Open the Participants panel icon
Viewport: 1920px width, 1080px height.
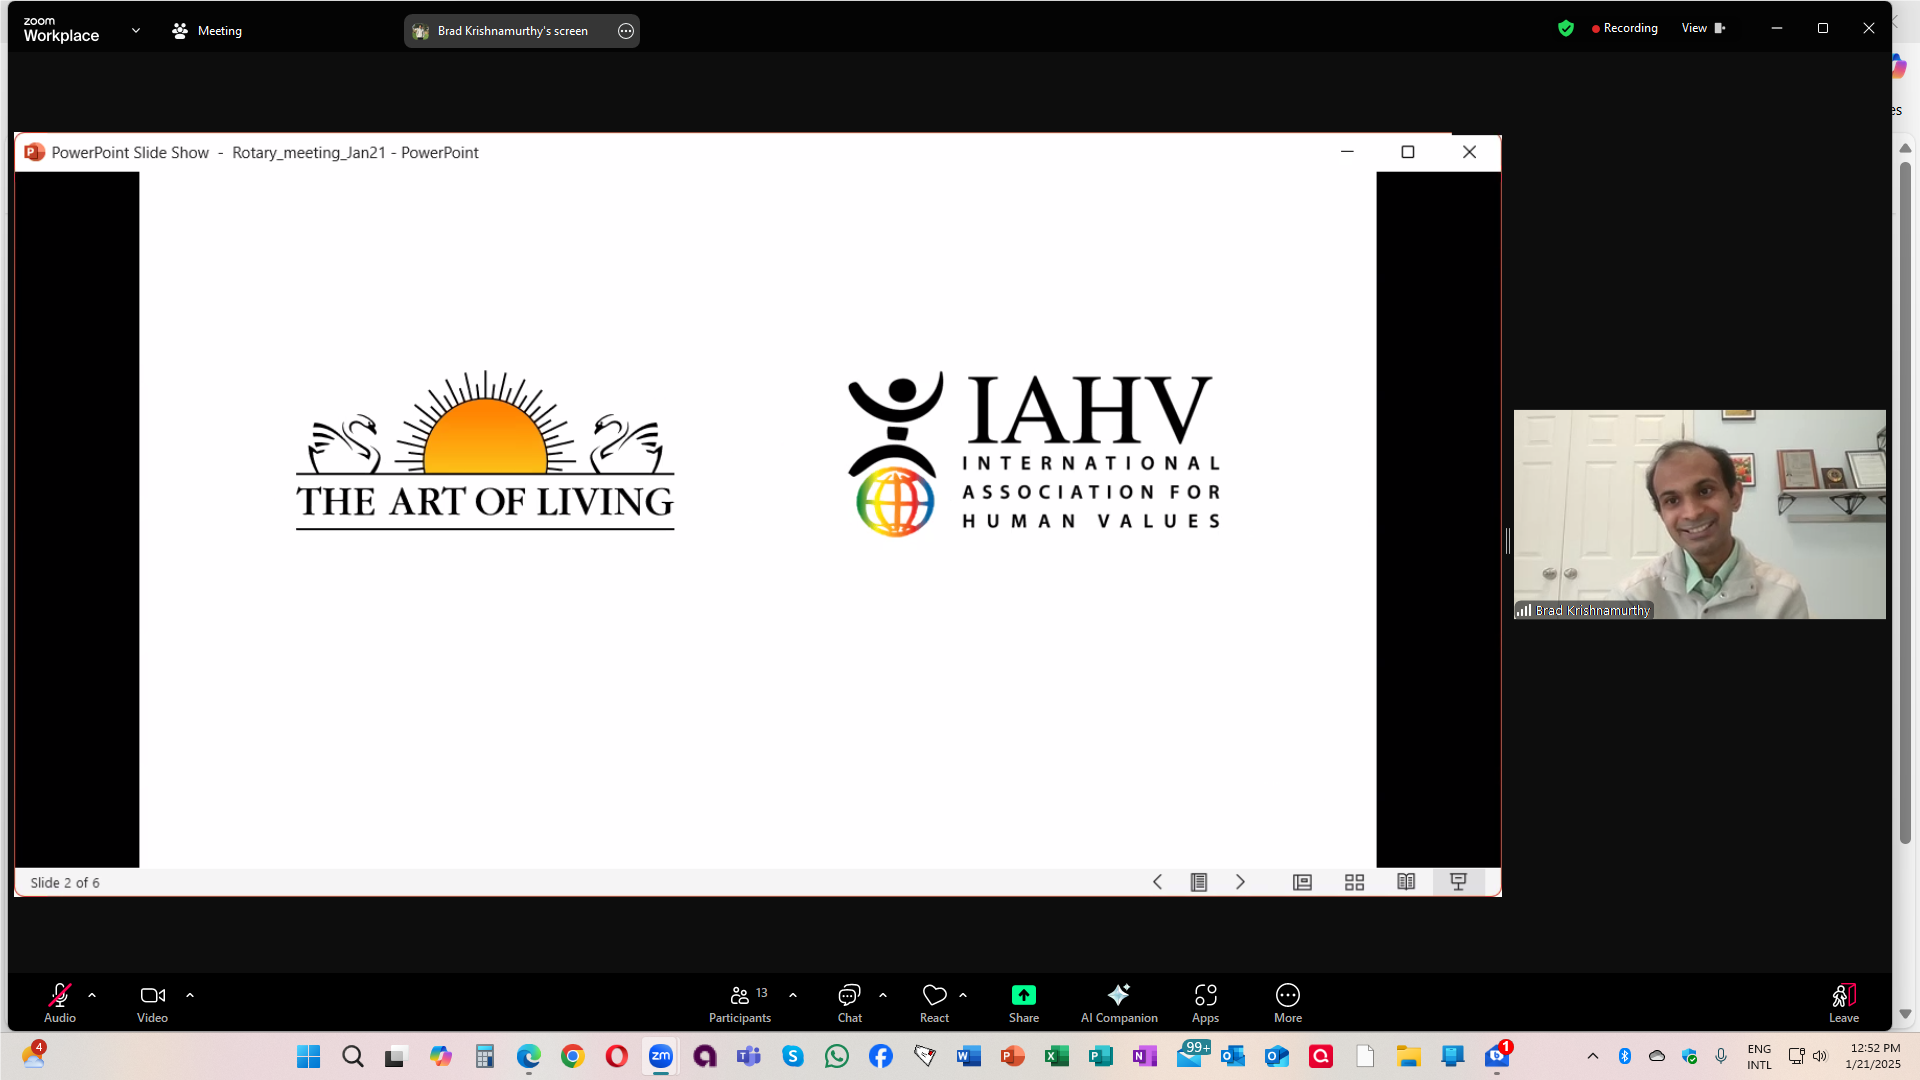pos(740,995)
